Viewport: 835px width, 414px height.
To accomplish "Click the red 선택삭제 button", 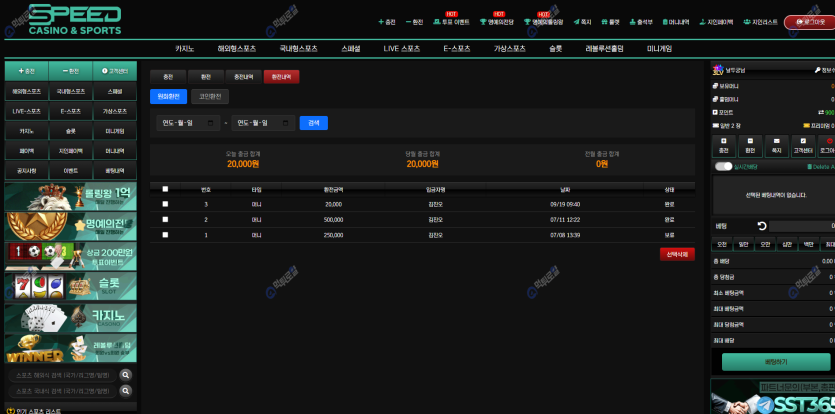I will [677, 254].
